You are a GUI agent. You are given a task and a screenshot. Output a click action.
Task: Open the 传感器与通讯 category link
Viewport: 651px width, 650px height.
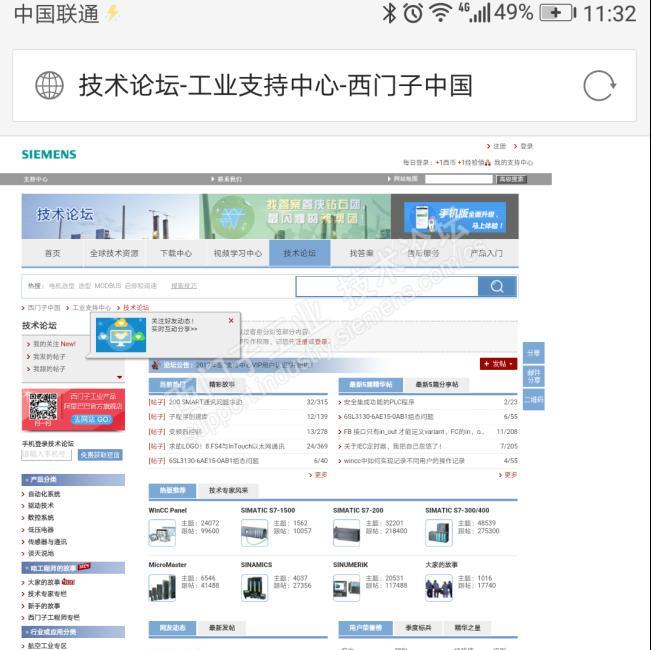tap(47, 542)
